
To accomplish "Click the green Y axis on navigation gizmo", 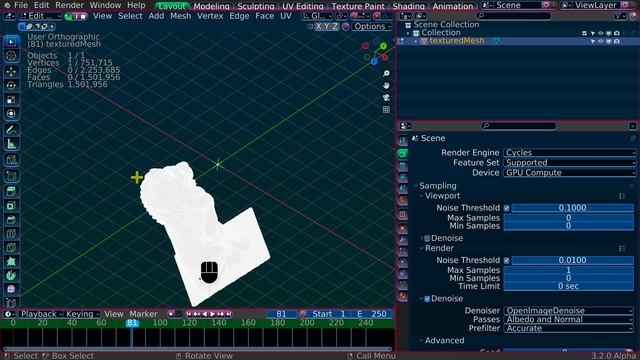I will 383,46.
